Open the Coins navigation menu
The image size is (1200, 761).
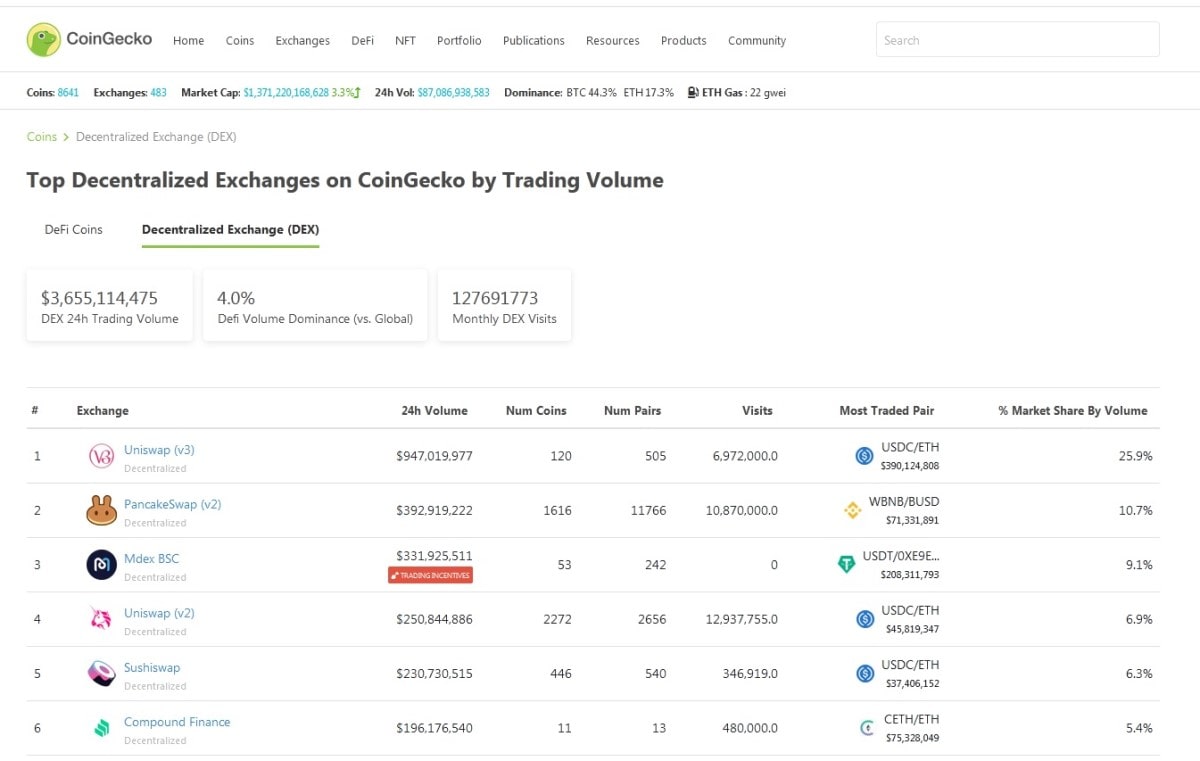click(240, 41)
